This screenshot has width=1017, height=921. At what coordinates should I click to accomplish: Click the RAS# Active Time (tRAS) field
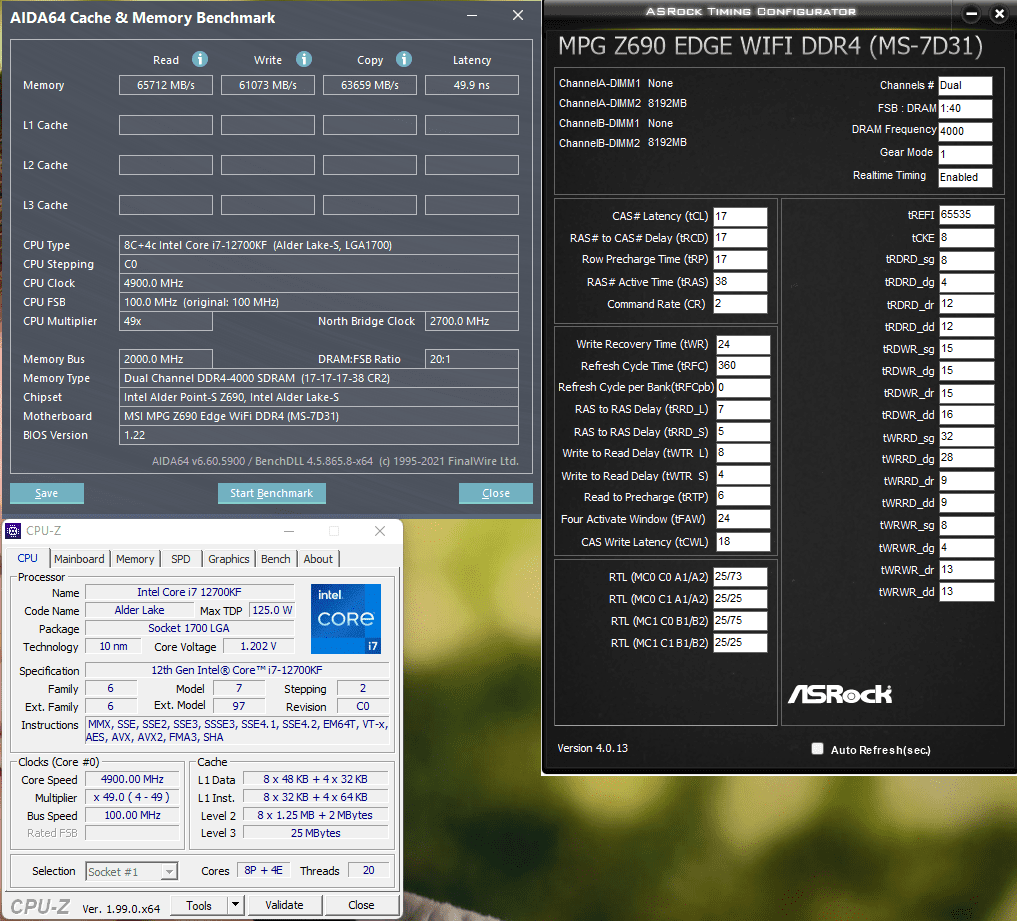(740, 282)
